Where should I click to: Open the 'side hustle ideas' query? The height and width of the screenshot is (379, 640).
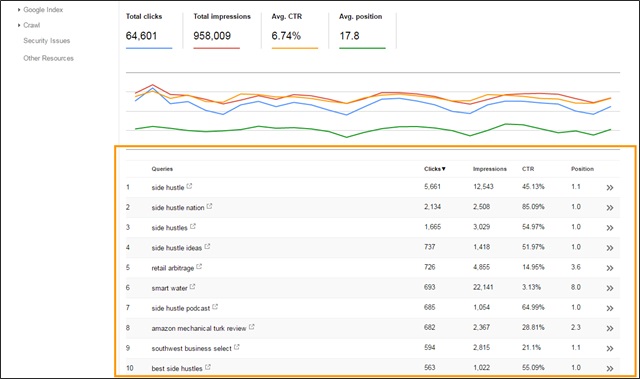[177, 248]
